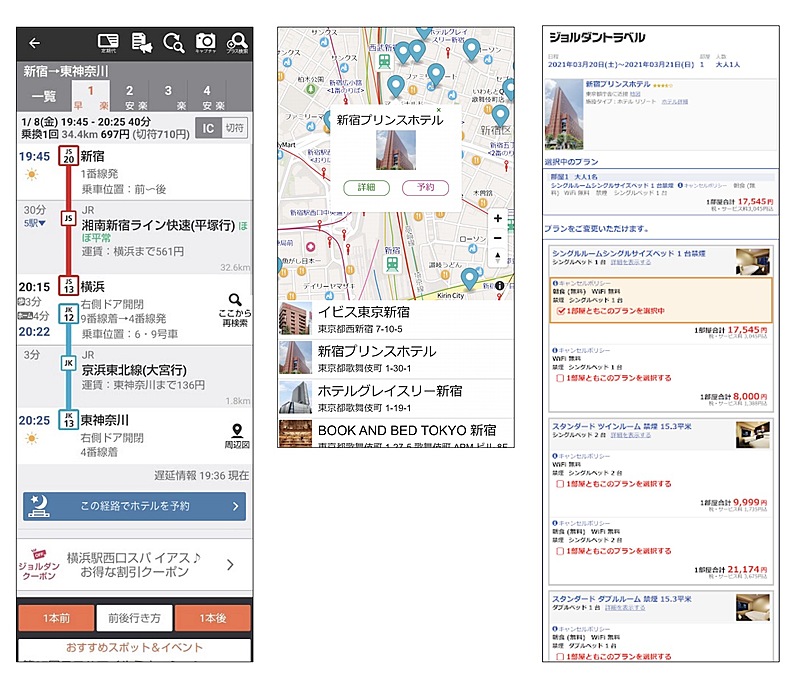Tap the map info (i) icon
Screen dimensions: 800x687
(499, 286)
